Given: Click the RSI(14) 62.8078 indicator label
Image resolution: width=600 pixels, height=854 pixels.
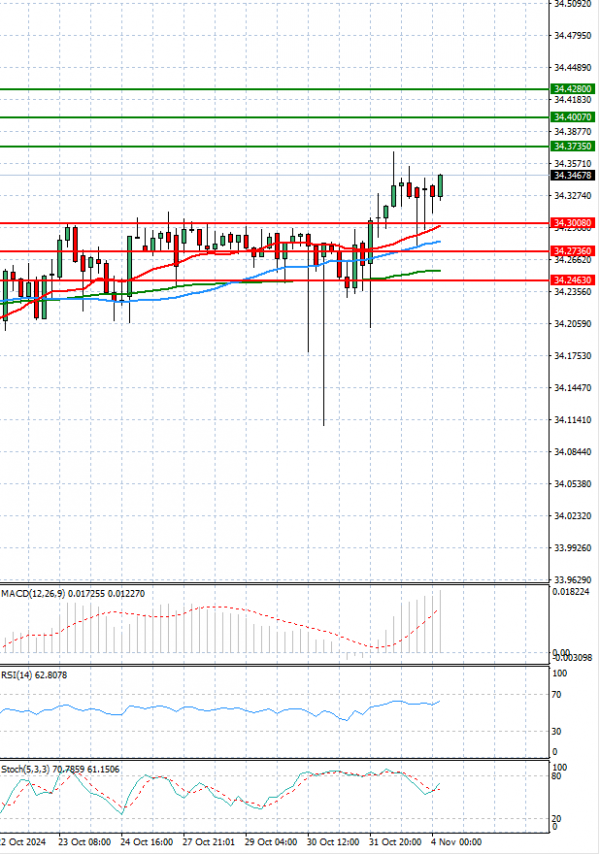Looking at the screenshot, I should [x=34, y=675].
